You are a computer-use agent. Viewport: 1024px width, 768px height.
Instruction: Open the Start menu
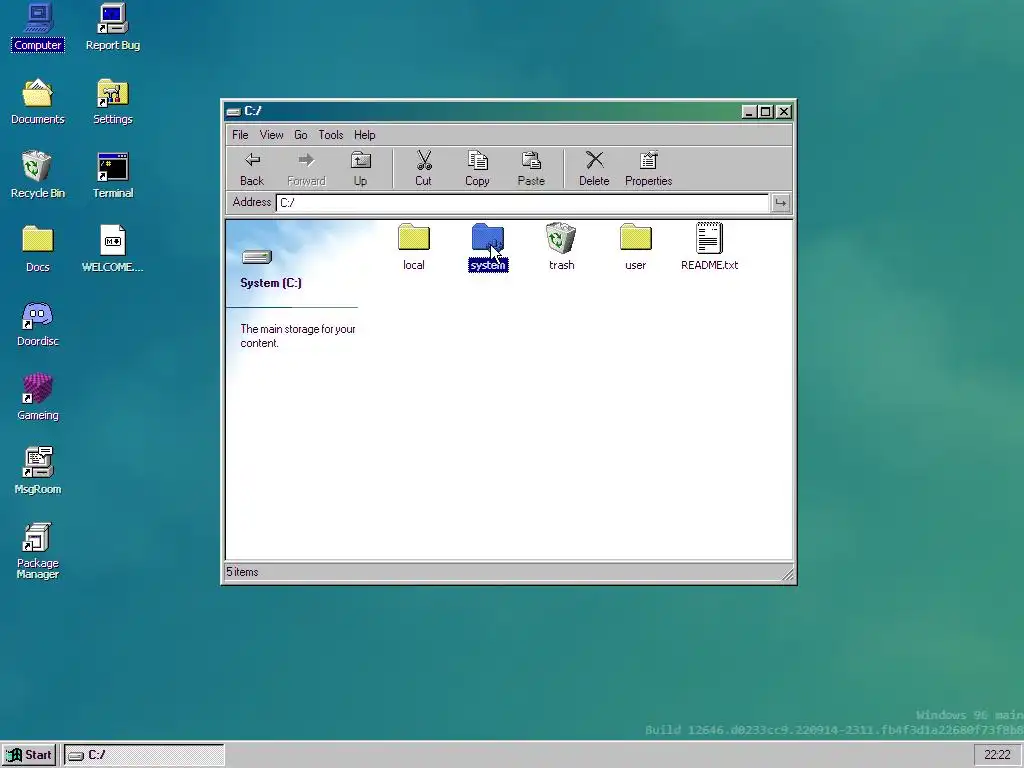[29, 755]
